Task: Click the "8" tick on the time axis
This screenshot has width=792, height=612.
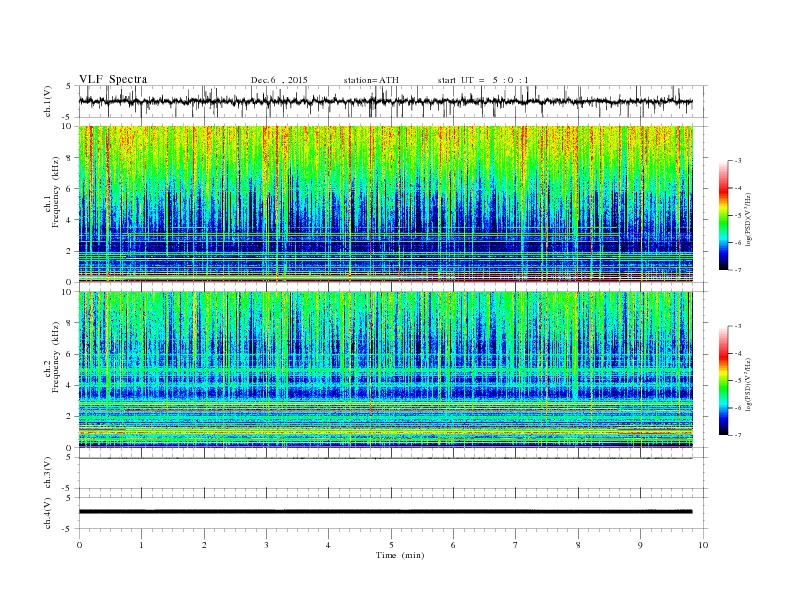Action: point(578,545)
